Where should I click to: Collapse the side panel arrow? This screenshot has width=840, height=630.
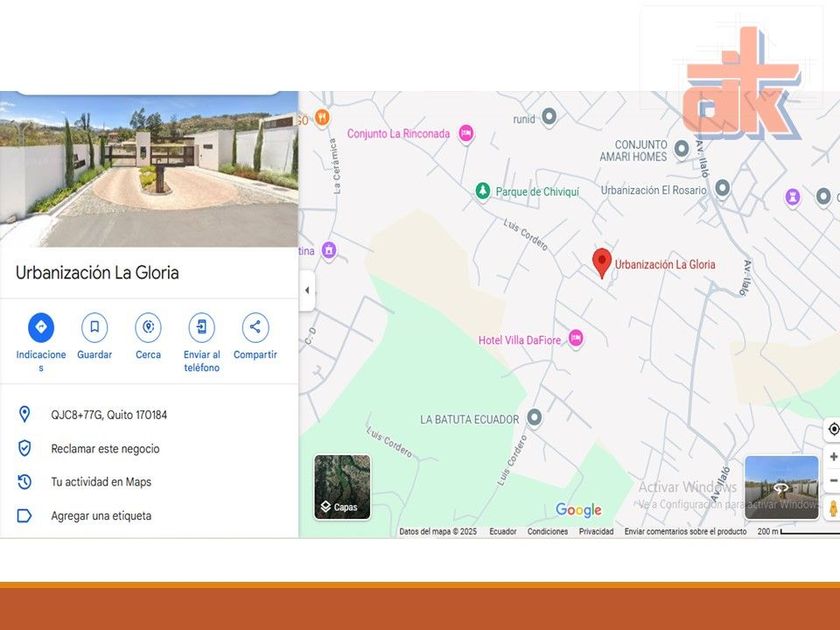[307, 290]
